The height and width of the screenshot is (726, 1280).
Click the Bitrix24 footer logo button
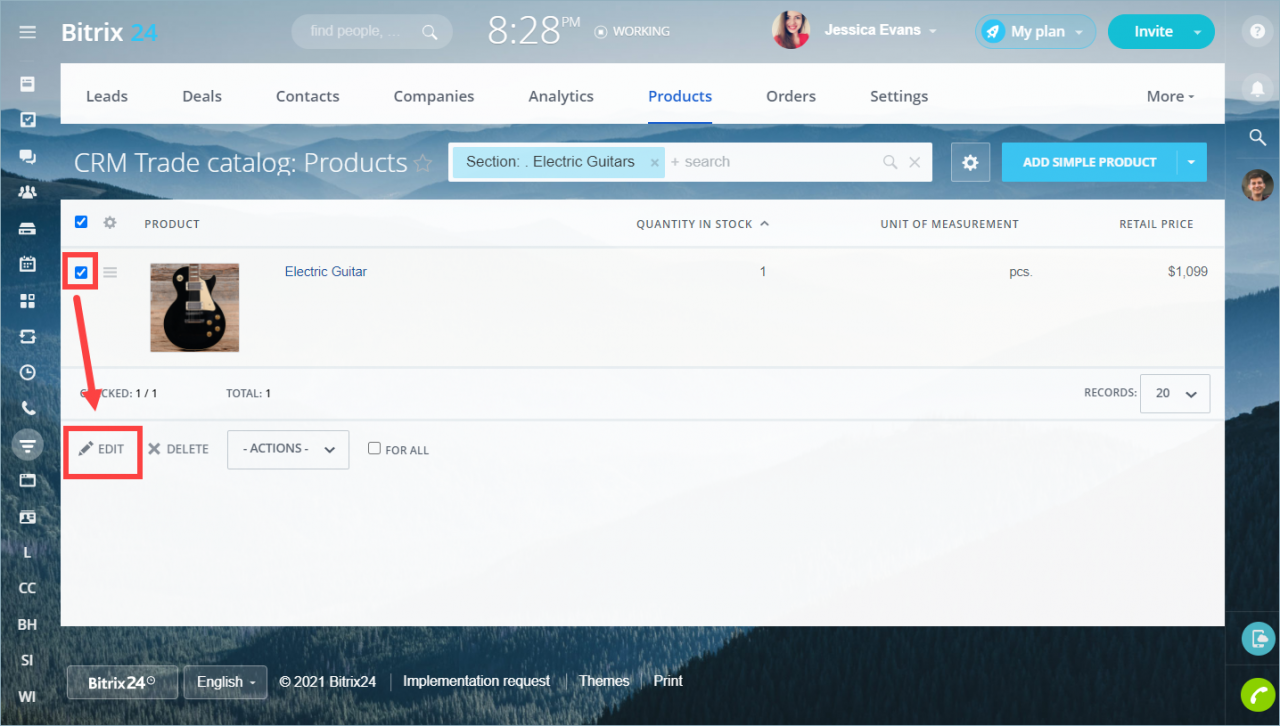pos(122,682)
